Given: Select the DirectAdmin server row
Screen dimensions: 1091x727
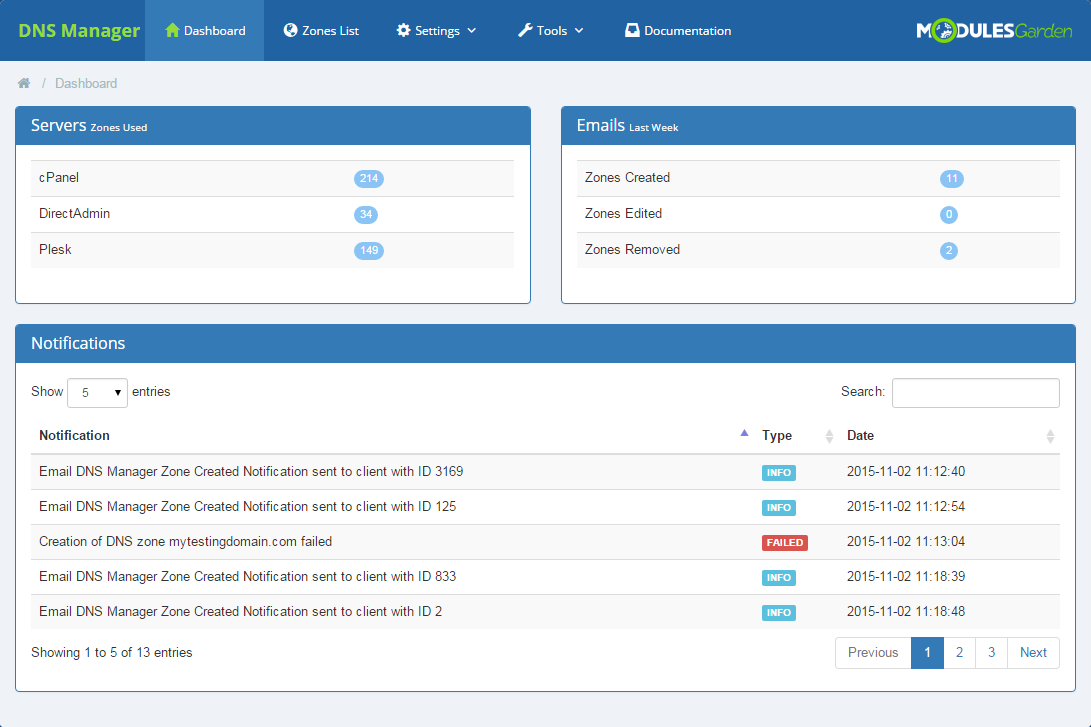Looking at the screenshot, I should 272,214.
